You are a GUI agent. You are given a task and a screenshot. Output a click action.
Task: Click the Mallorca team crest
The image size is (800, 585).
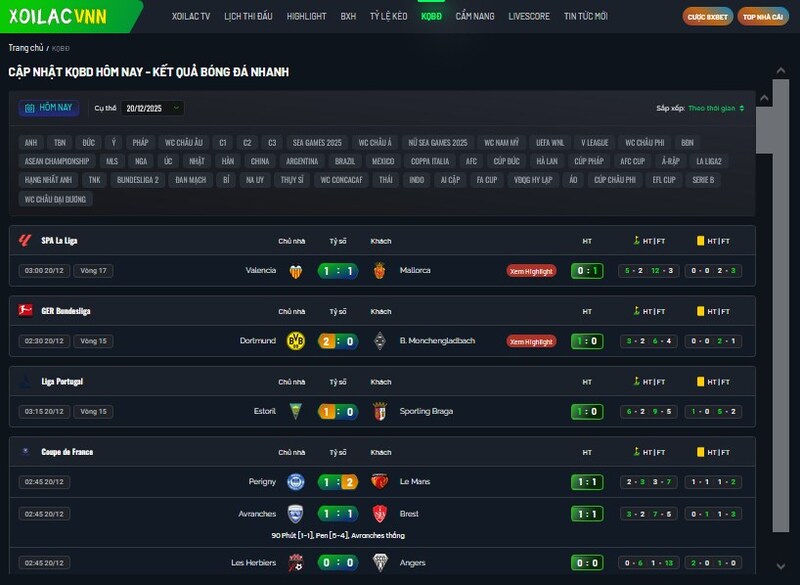[380, 271]
